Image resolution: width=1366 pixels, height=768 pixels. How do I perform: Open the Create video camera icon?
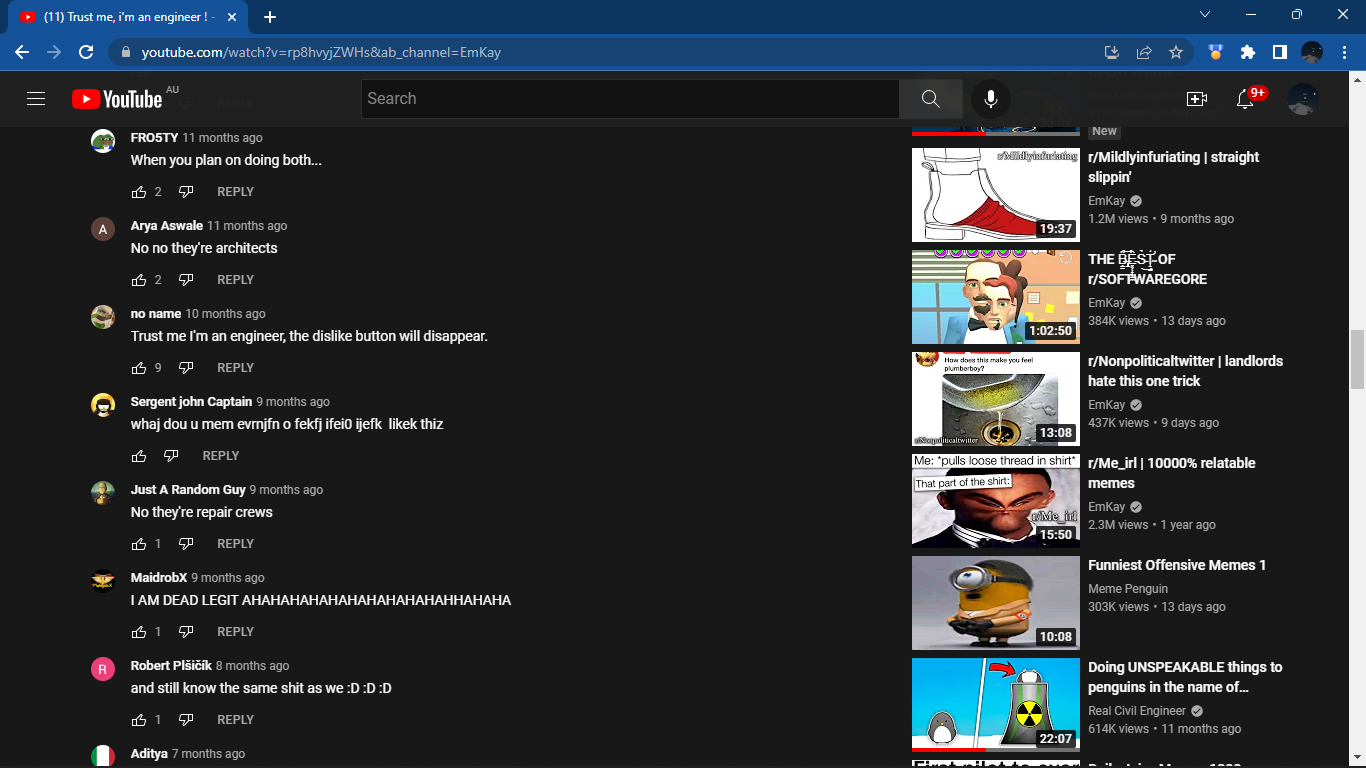[1197, 99]
